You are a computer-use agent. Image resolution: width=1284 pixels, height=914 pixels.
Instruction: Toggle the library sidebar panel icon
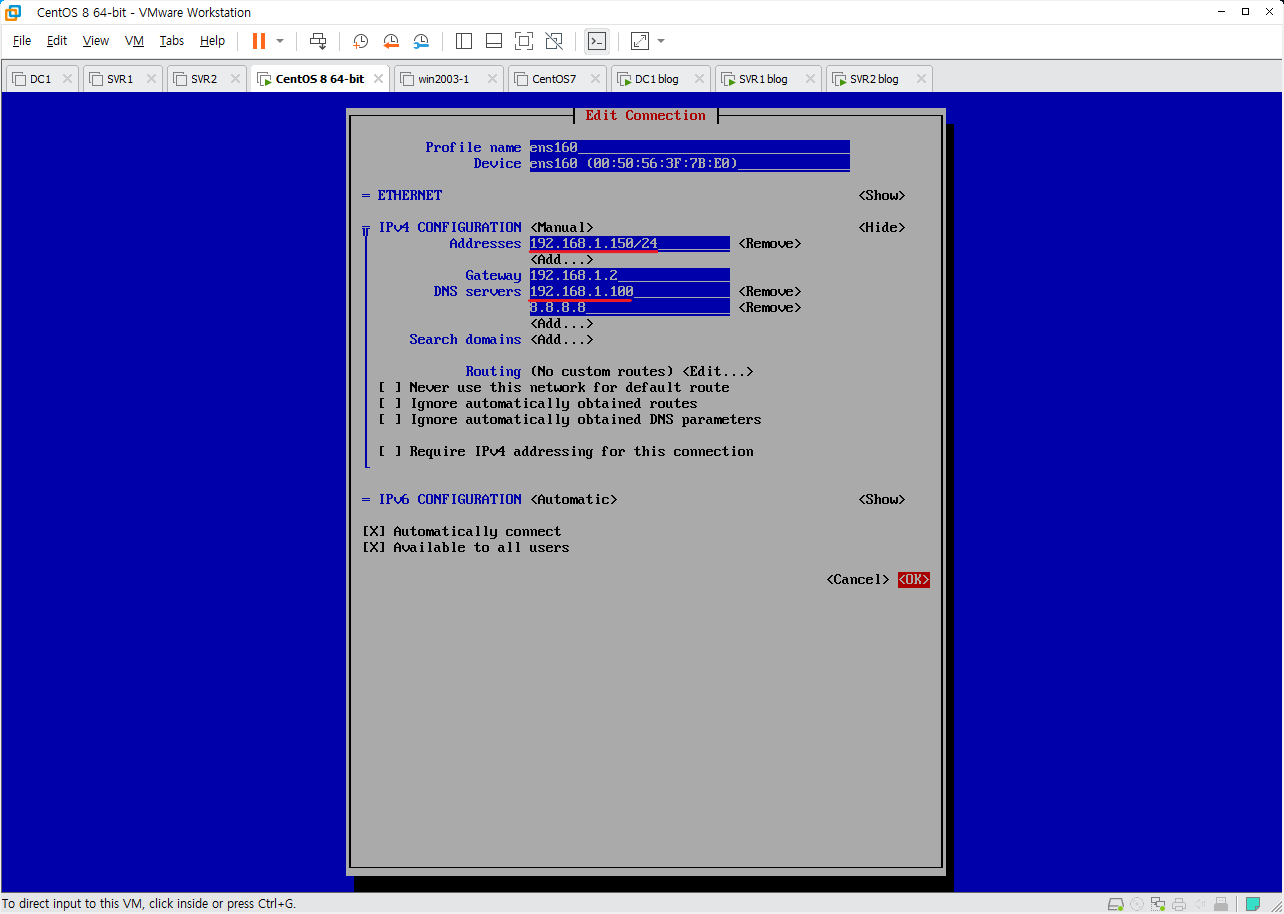tap(464, 41)
